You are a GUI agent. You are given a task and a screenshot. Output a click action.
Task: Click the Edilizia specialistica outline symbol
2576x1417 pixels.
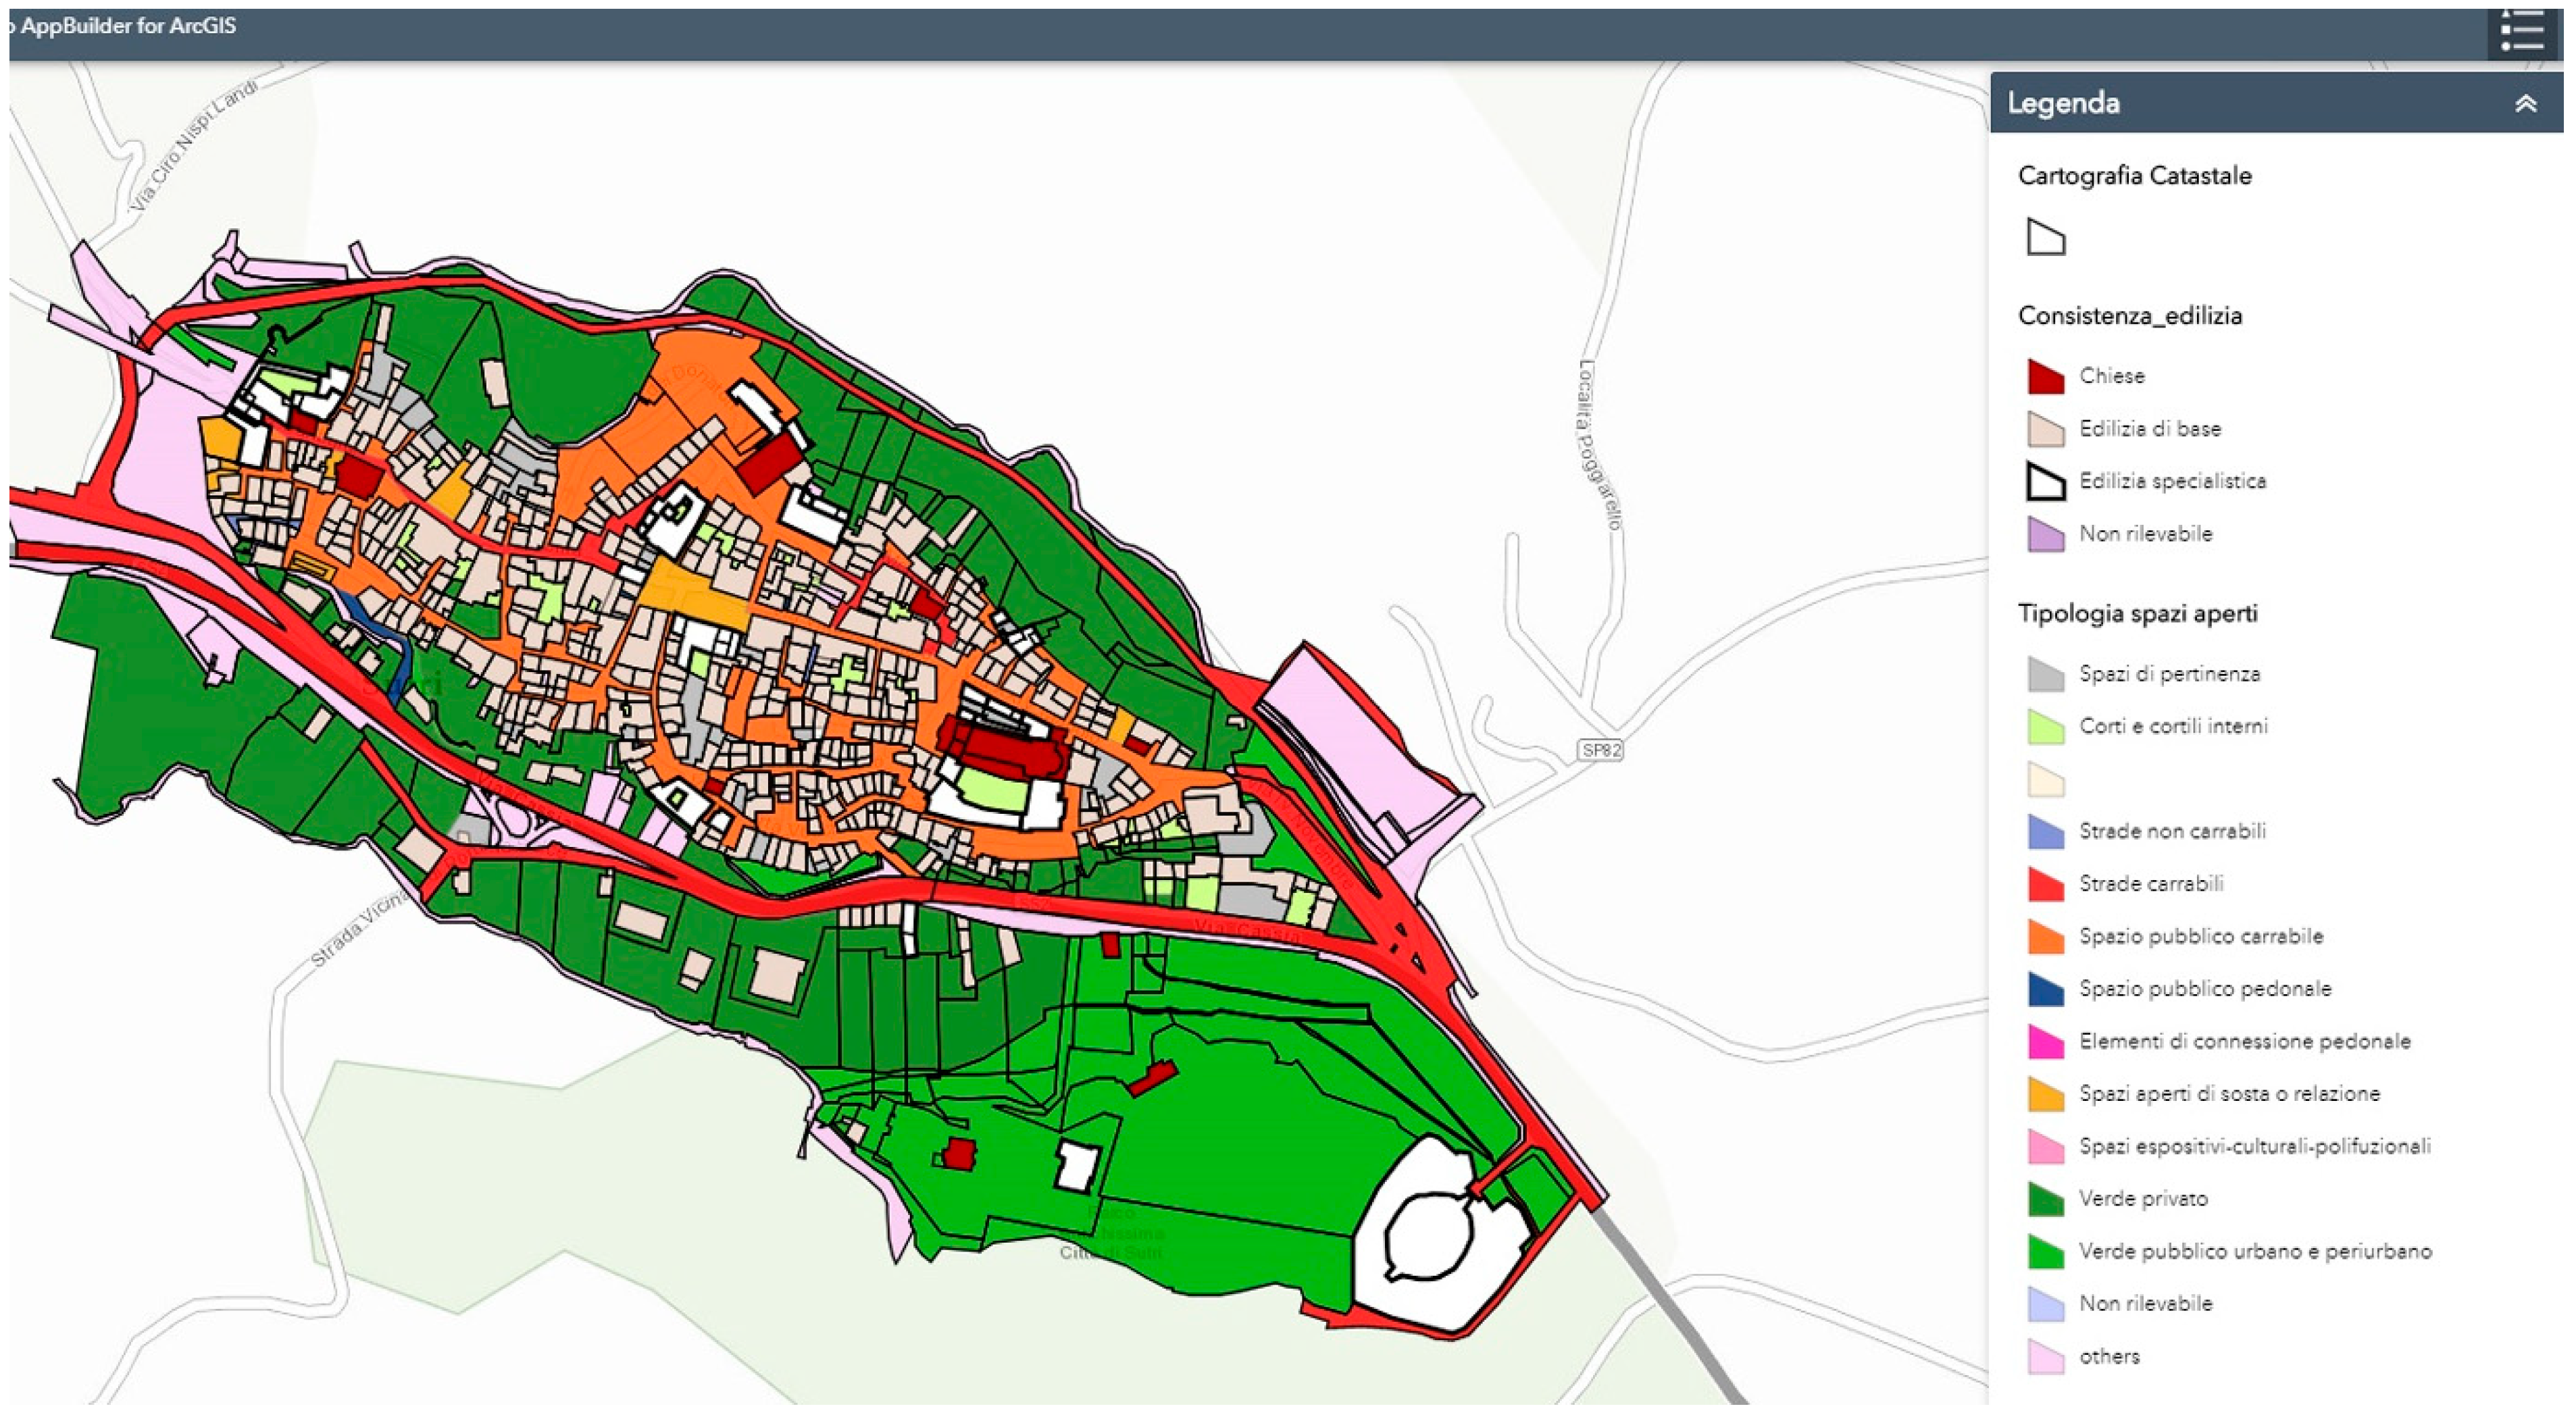point(2046,481)
